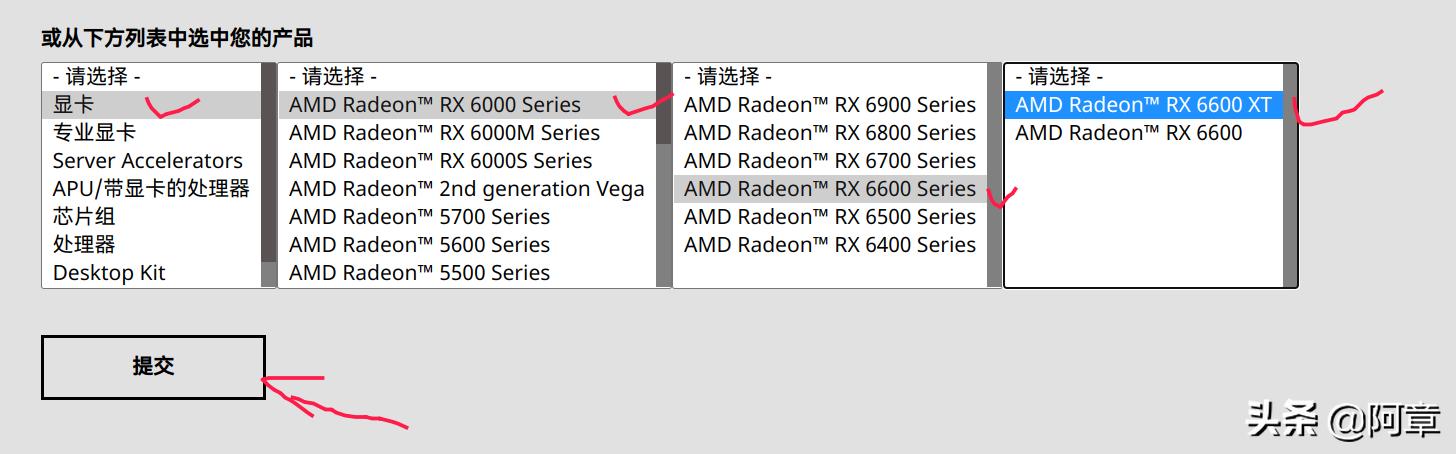Pick AMD Radeon RX 6000S Series
The width and height of the screenshot is (1456, 454).
point(440,161)
